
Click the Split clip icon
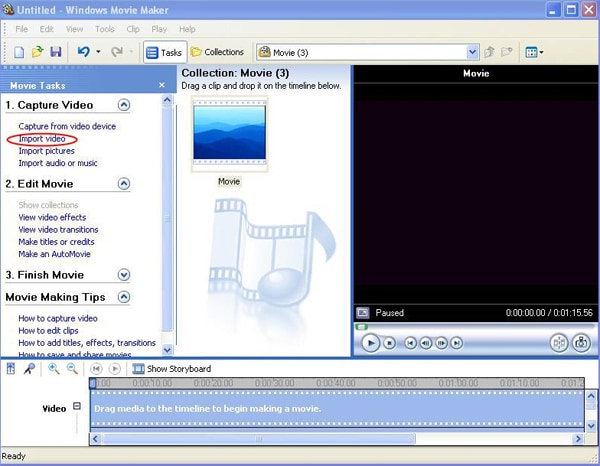[559, 343]
